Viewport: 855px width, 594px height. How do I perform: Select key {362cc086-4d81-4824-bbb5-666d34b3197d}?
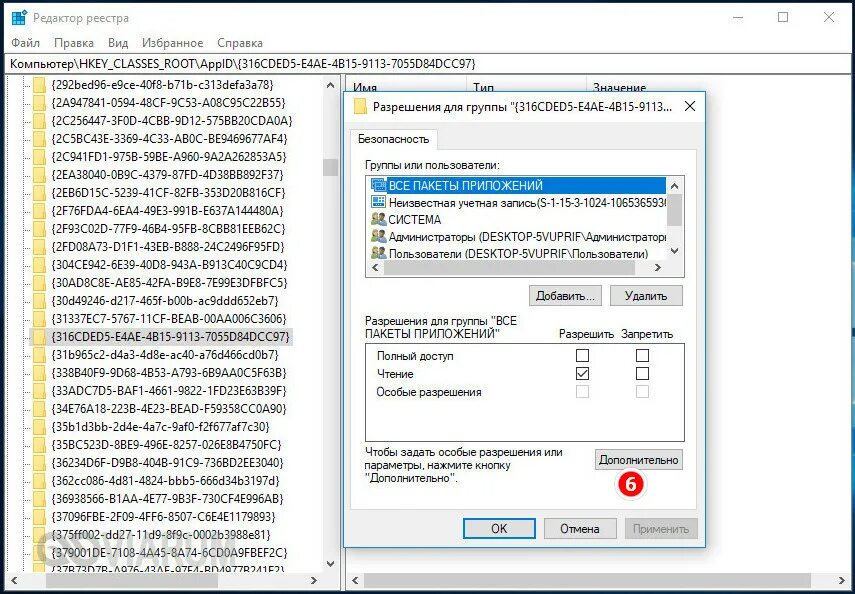pos(166,481)
